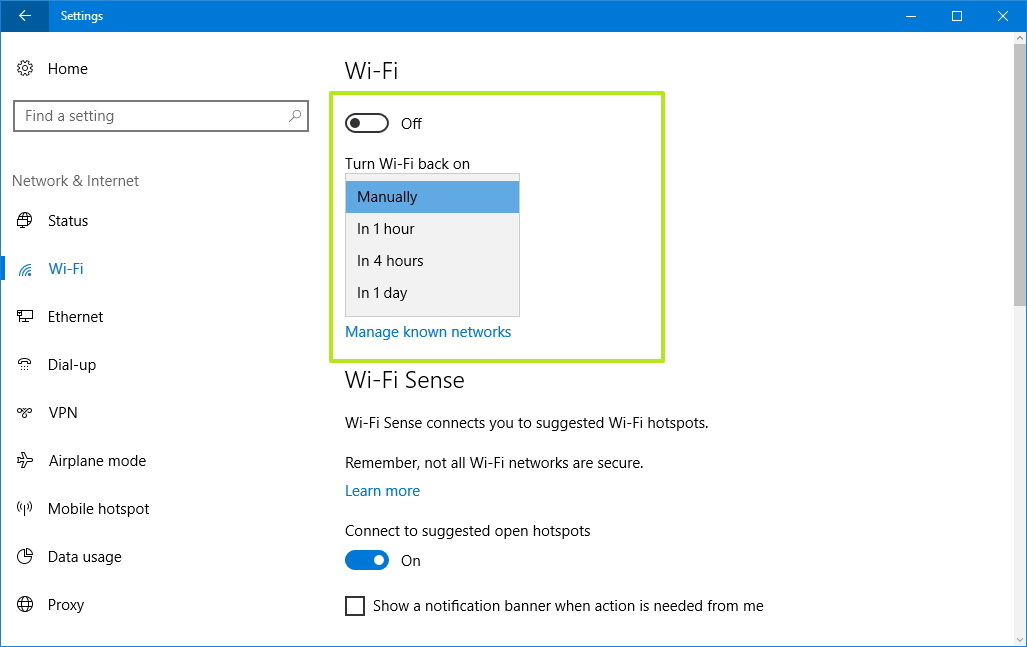Viewport: 1027px width, 647px height.
Task: Turn off Connect to suggested open hotspots
Action: coord(367,560)
